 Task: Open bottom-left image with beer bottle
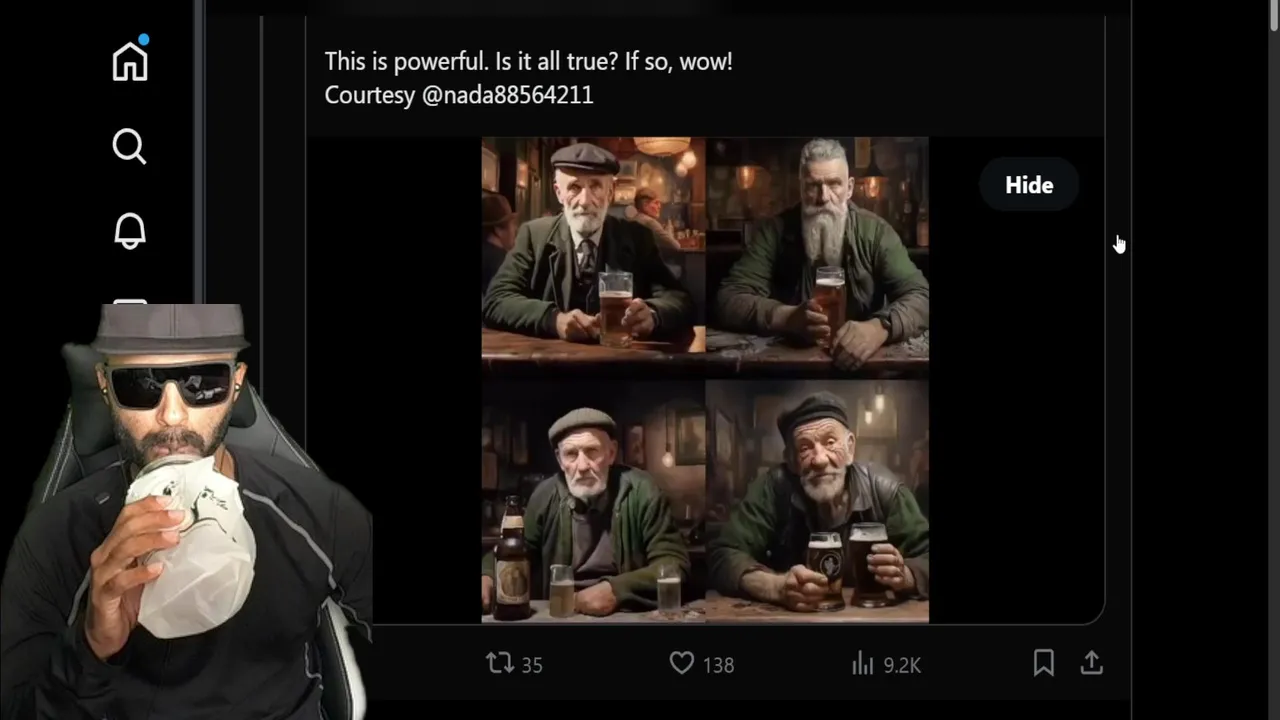(x=593, y=501)
